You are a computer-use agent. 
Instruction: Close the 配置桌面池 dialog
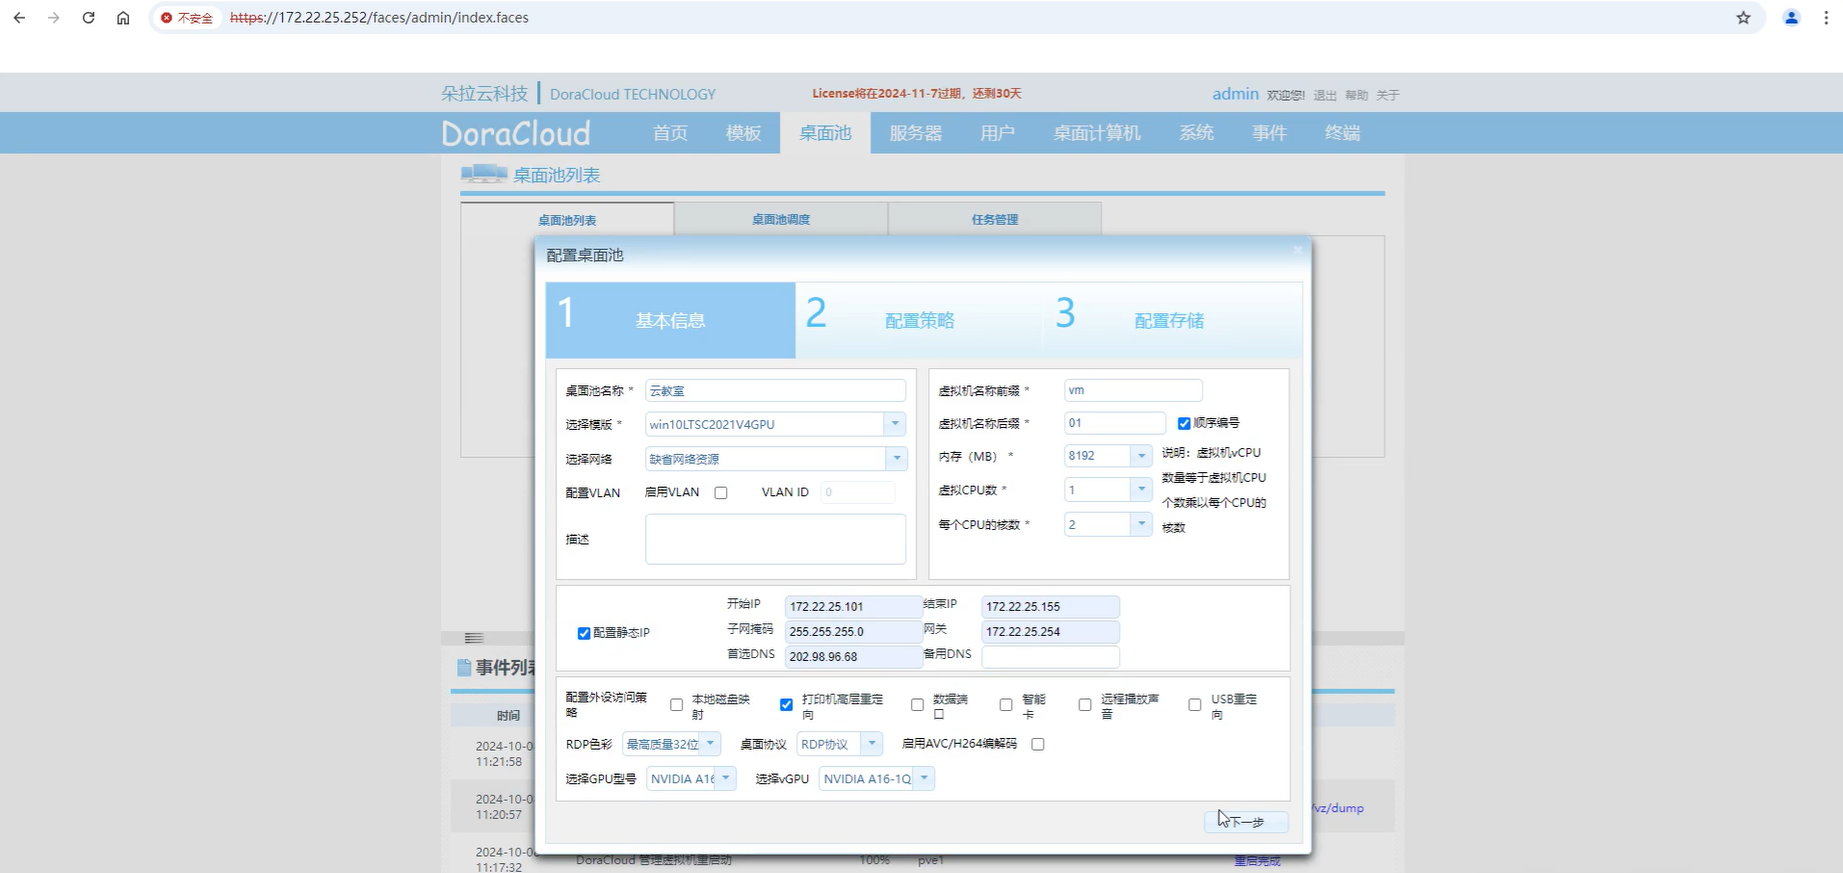click(1297, 250)
